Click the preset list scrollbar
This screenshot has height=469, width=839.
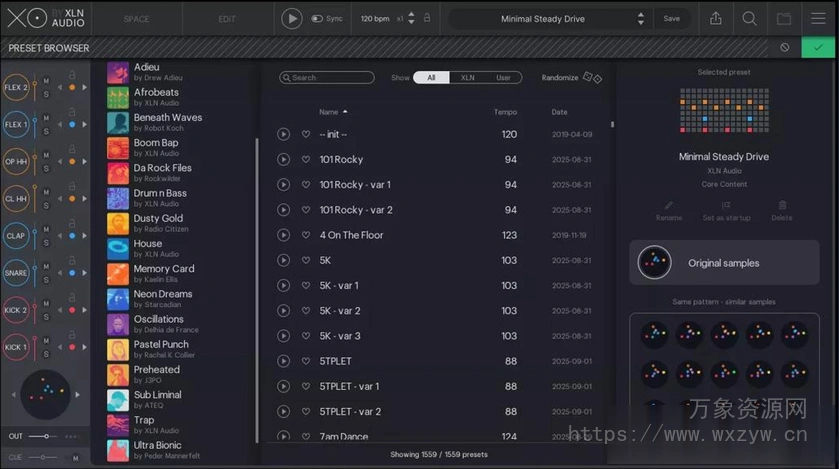click(612, 124)
